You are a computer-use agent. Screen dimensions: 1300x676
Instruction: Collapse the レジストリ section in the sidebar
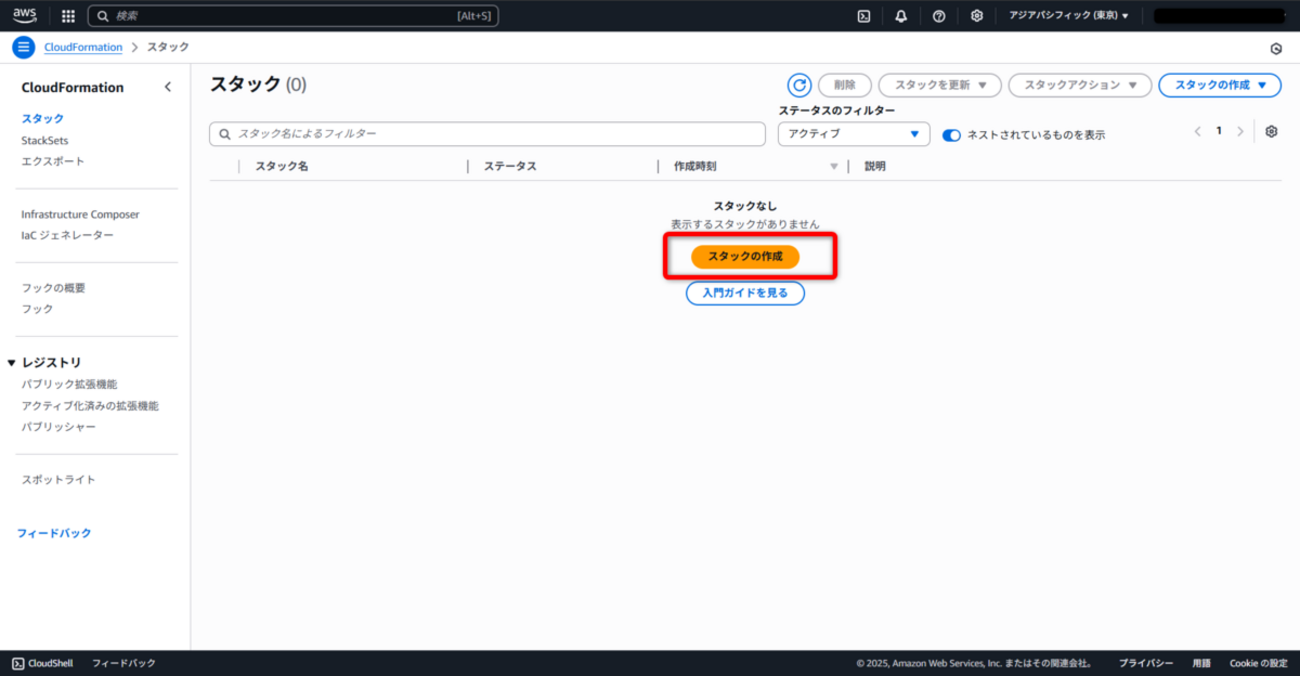coord(12,363)
